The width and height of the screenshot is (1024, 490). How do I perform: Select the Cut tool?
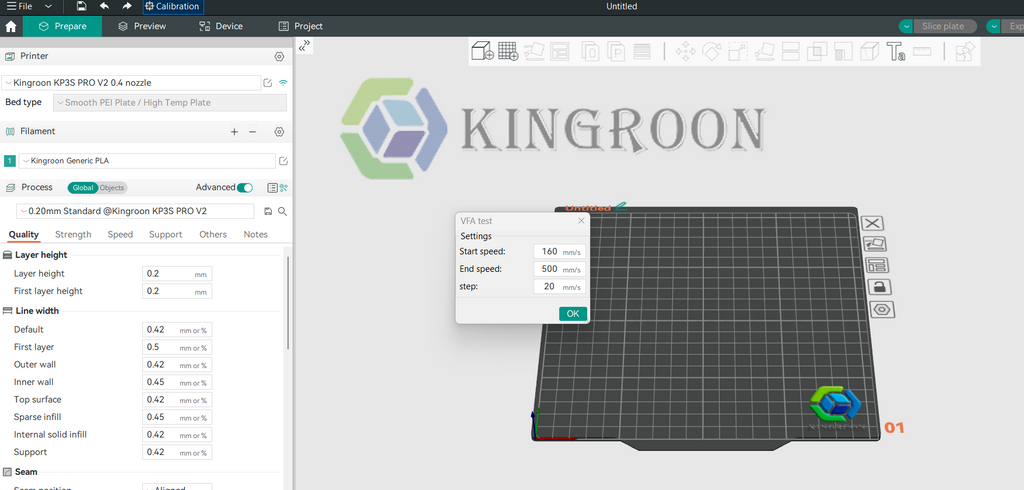[x=790, y=52]
